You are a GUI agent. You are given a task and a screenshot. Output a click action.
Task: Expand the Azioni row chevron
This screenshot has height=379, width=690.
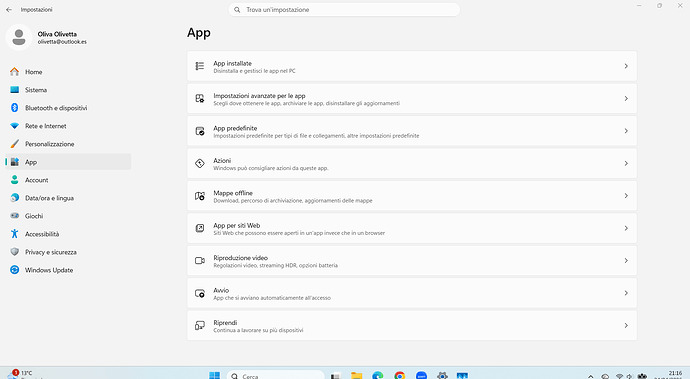(626, 163)
